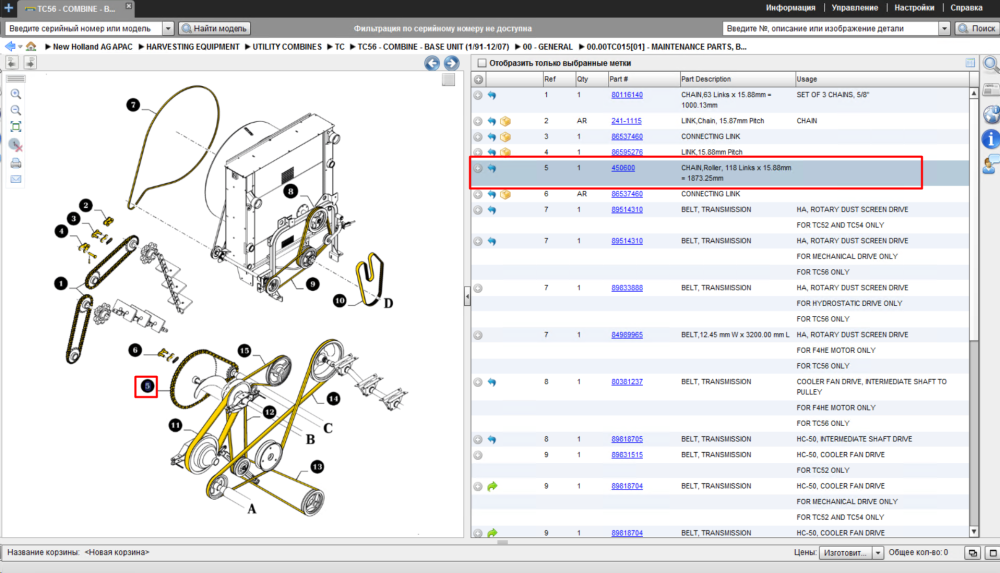Select callout 5 in the diagram
Image resolution: width=1000 pixels, height=573 pixels.
(147, 386)
